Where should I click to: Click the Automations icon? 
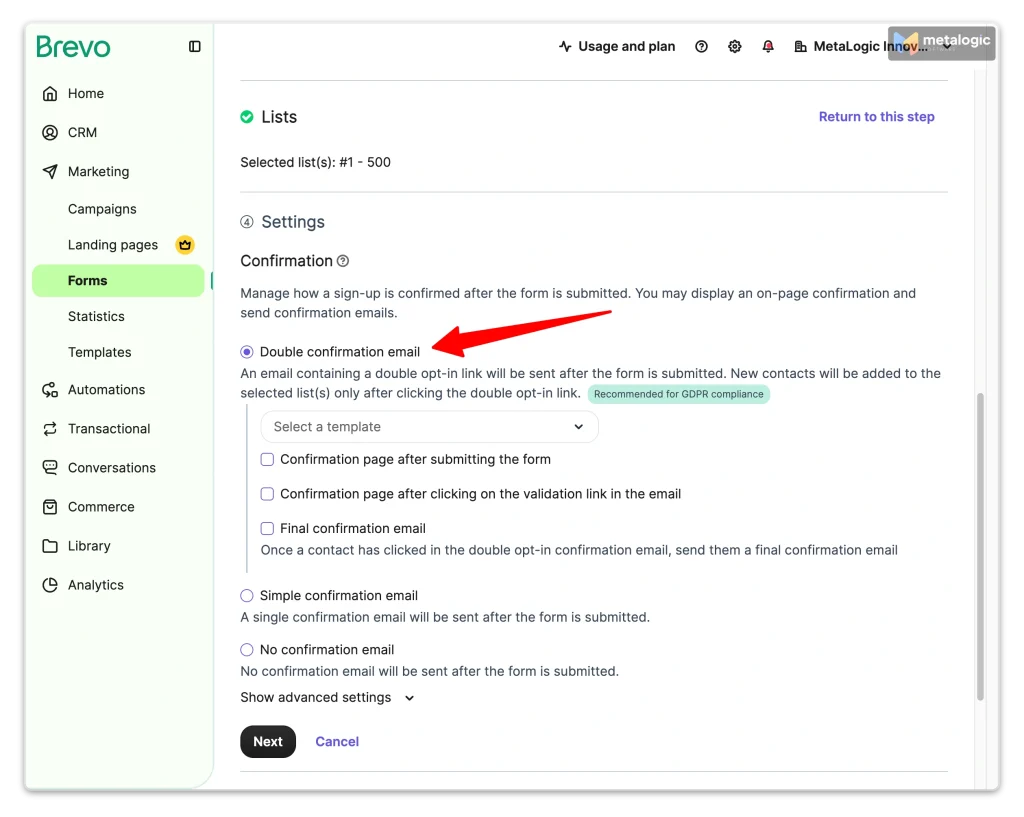50,390
